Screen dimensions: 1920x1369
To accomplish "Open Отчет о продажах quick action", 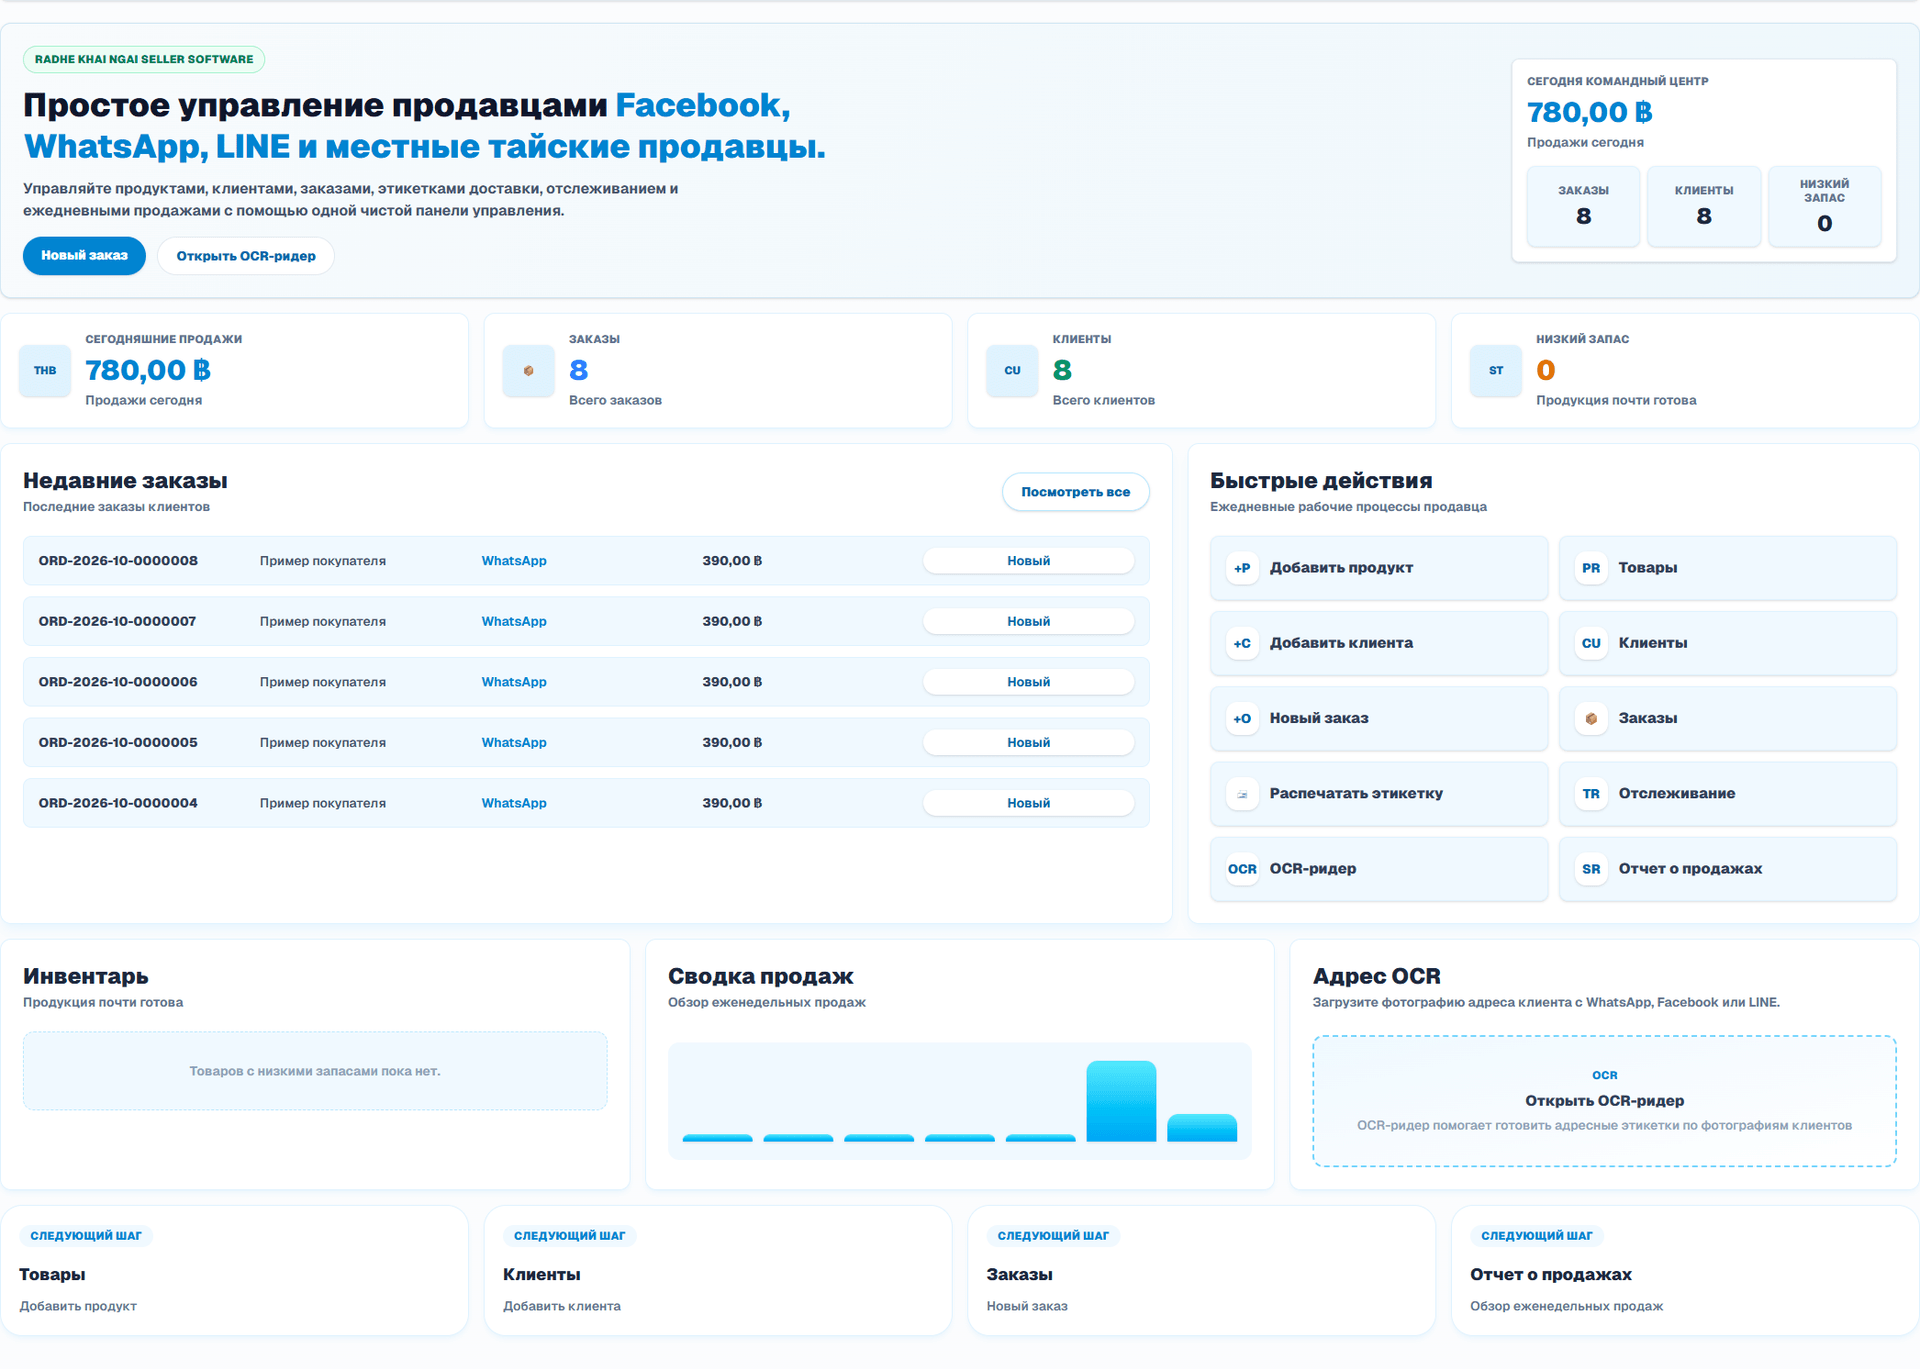I will coord(1728,869).
